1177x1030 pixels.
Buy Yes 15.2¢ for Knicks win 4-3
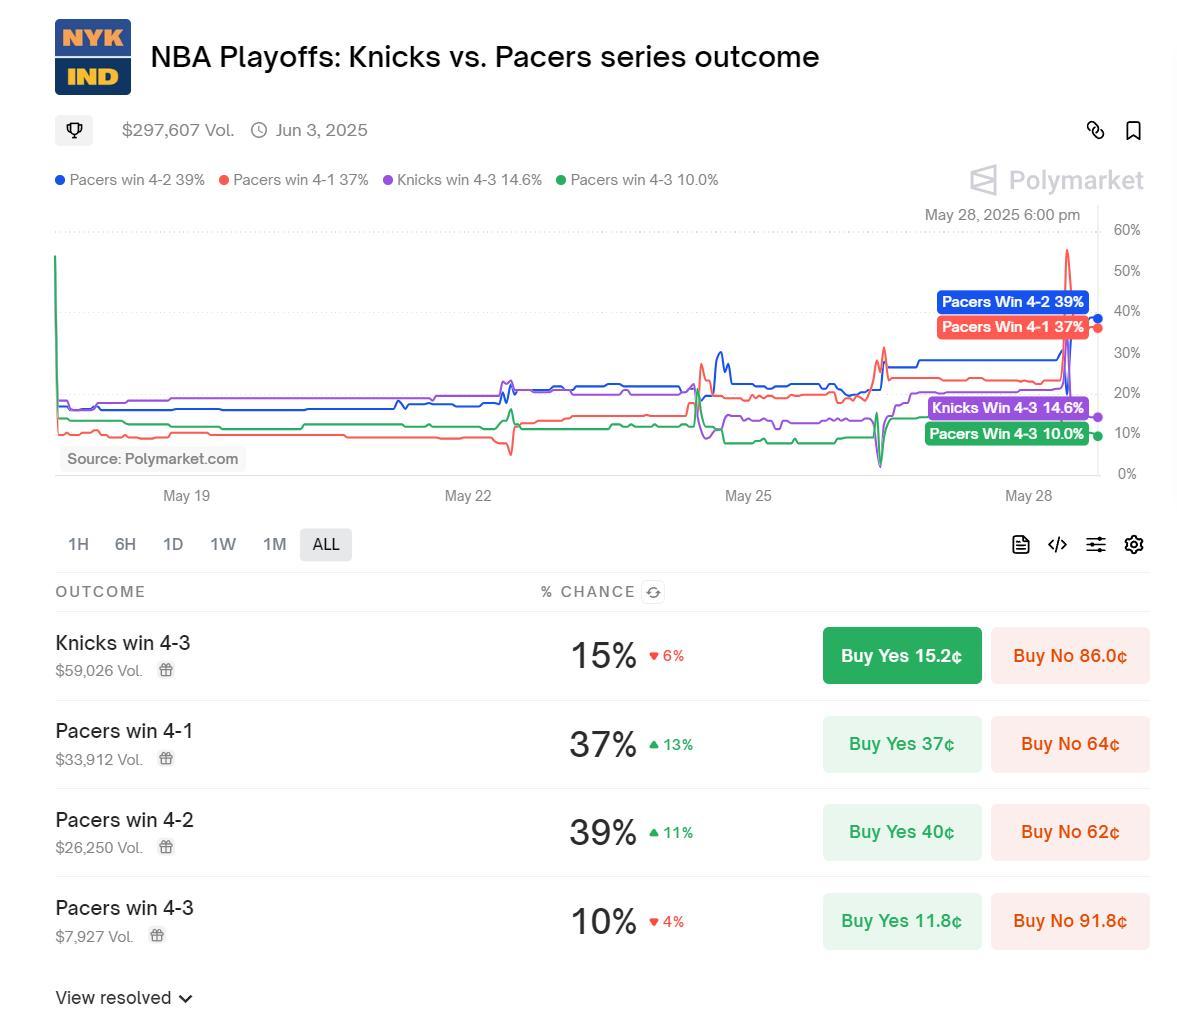pyautogui.click(x=902, y=656)
